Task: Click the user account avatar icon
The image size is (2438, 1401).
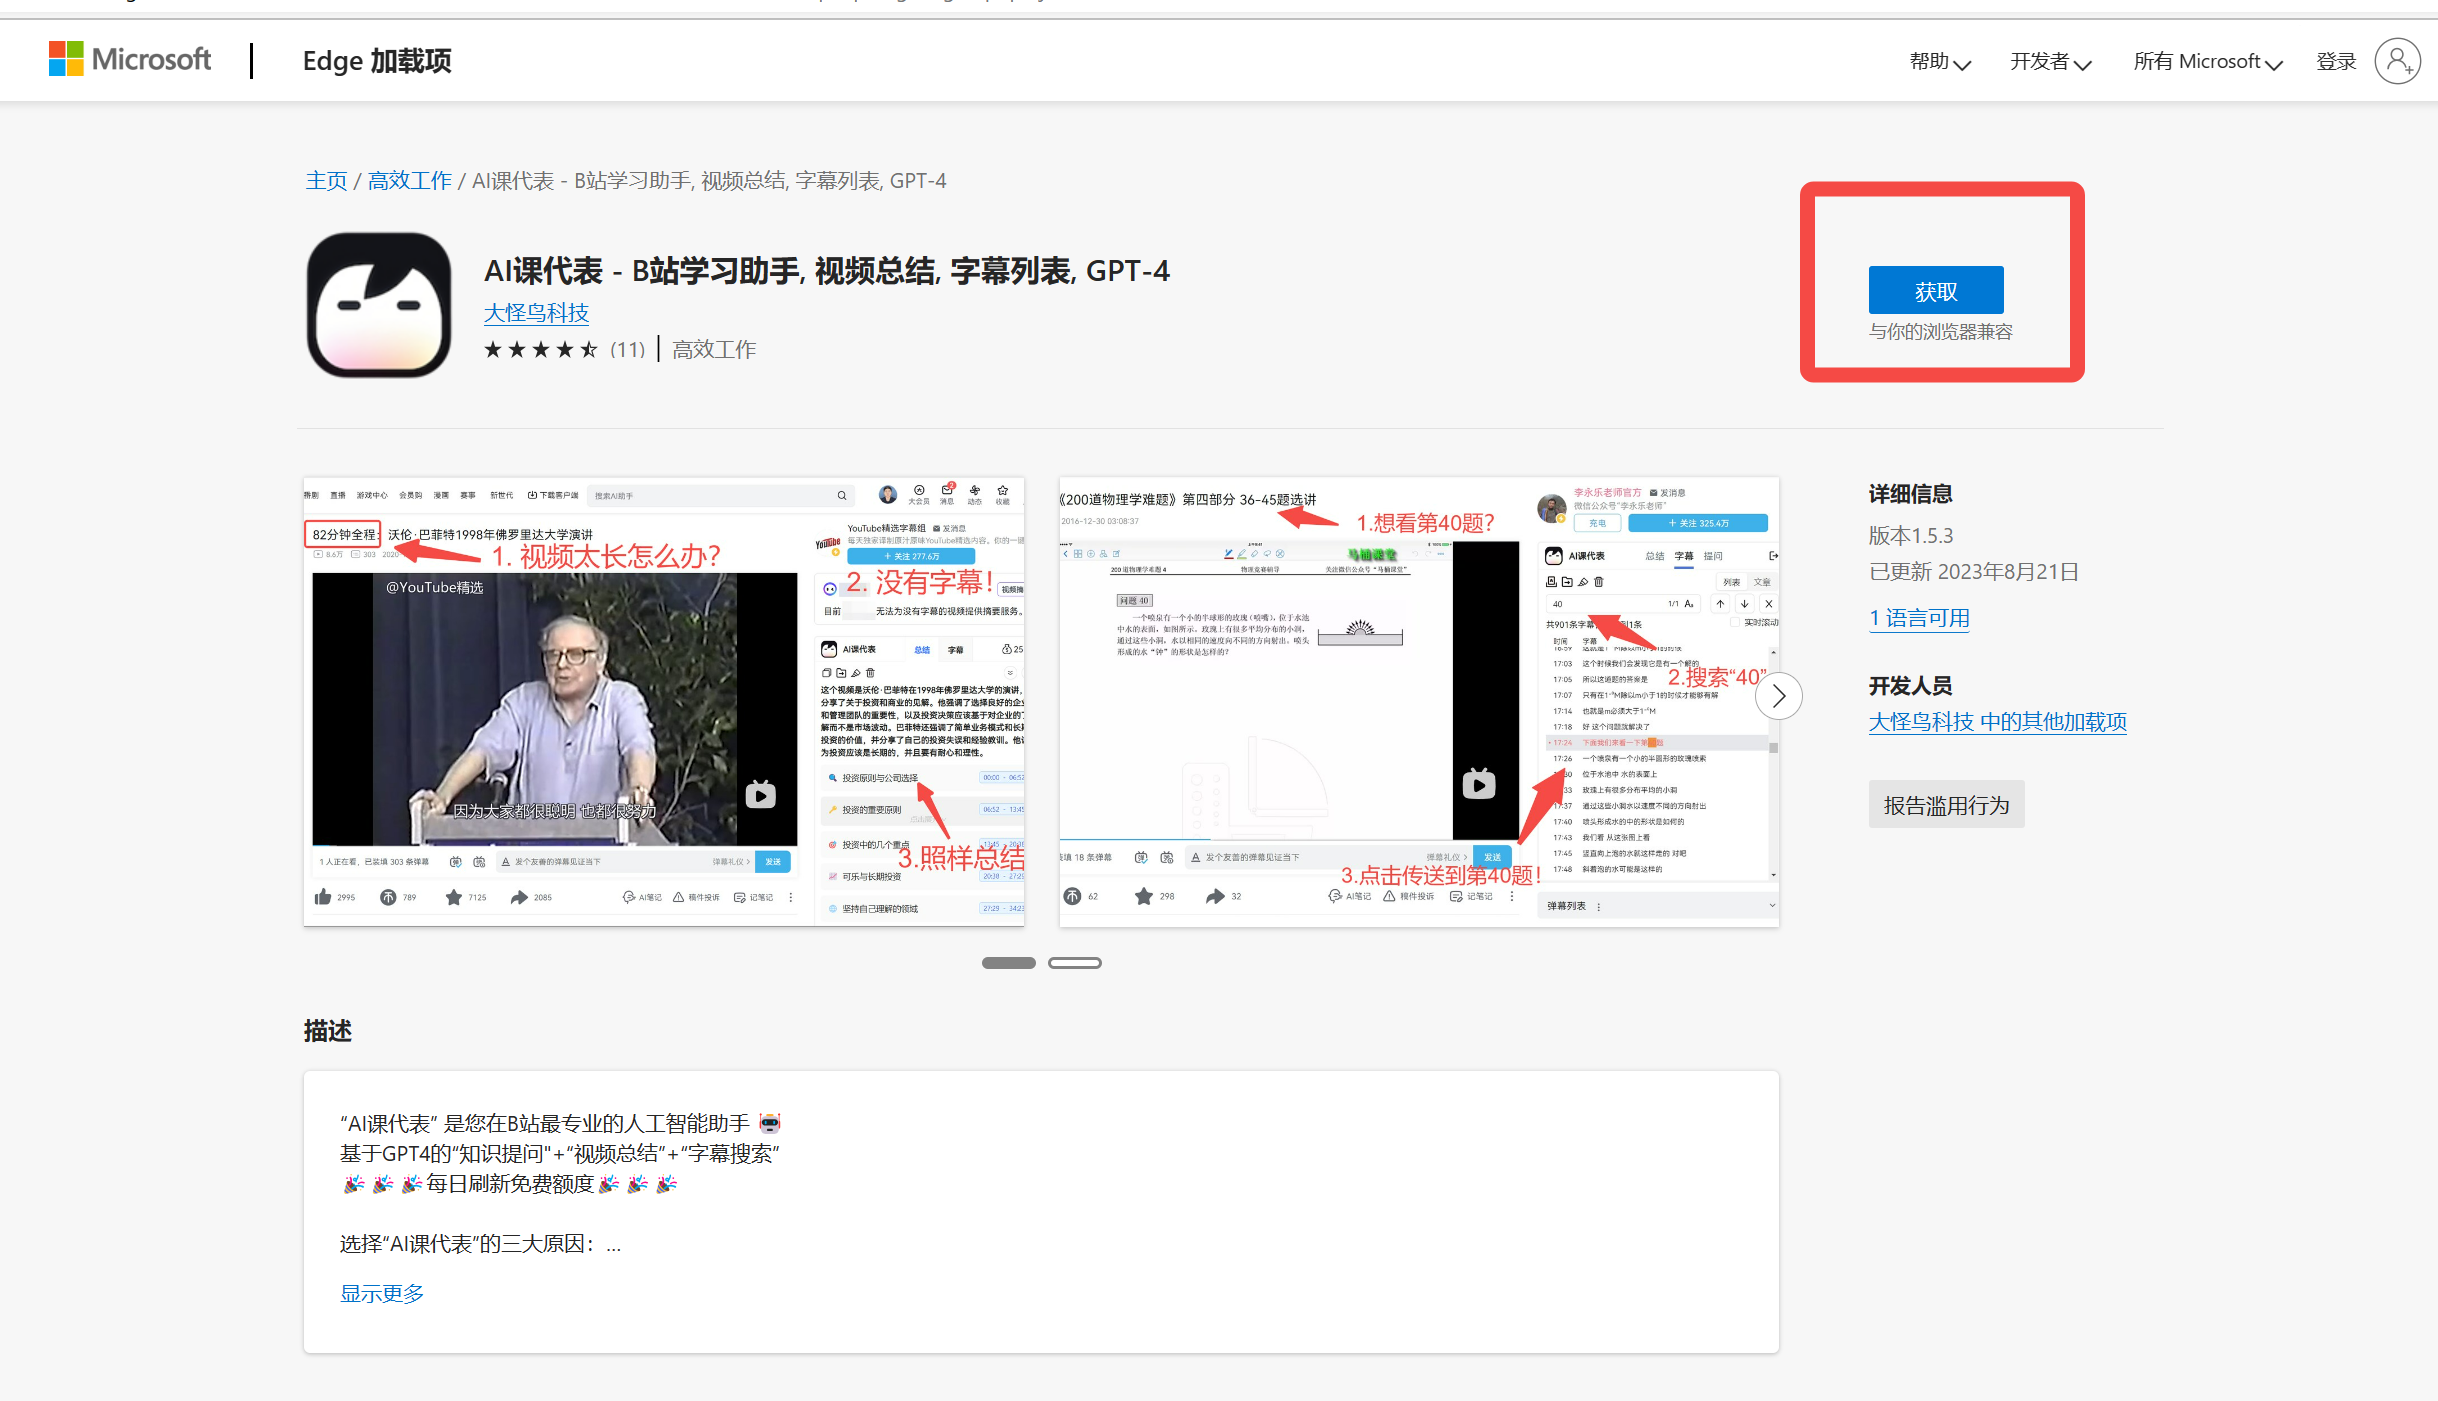Action: pos(2397,61)
